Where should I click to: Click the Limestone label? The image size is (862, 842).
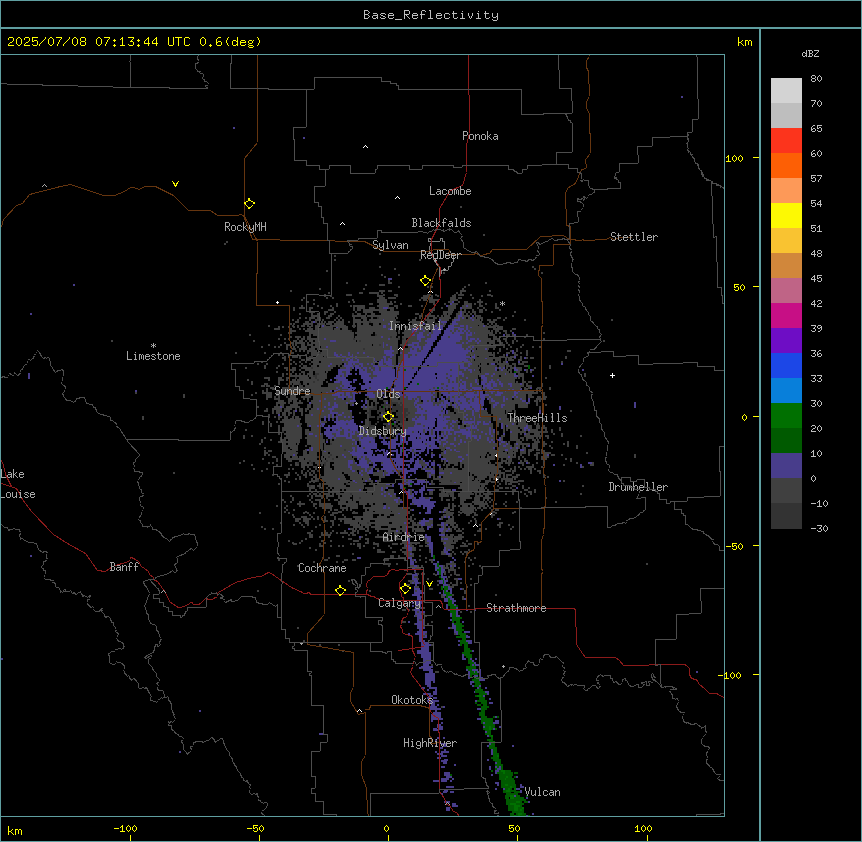(x=153, y=356)
